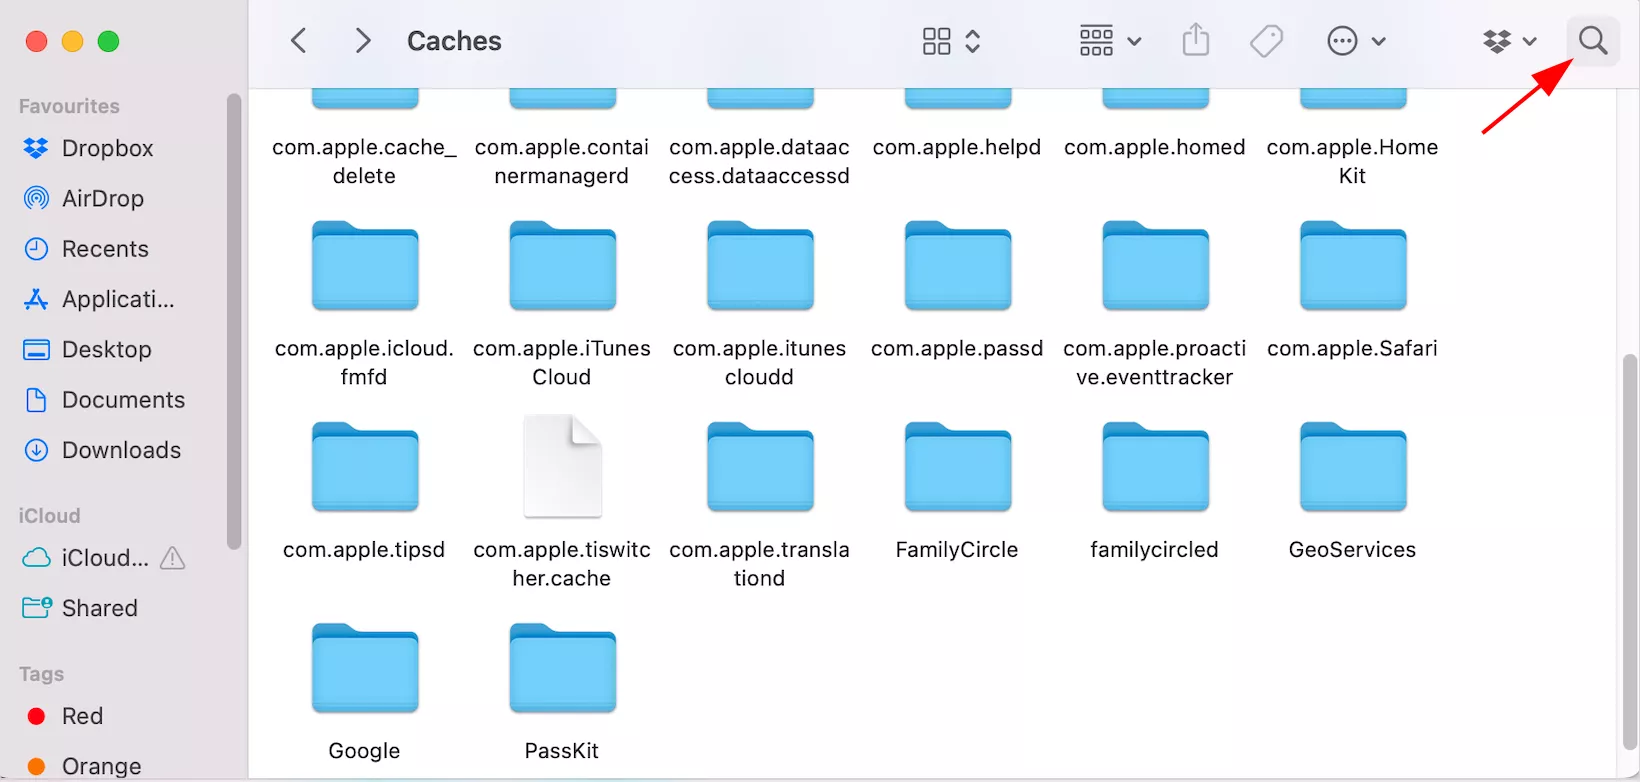
Task: Click the Search magnifying glass icon
Action: click(1592, 41)
